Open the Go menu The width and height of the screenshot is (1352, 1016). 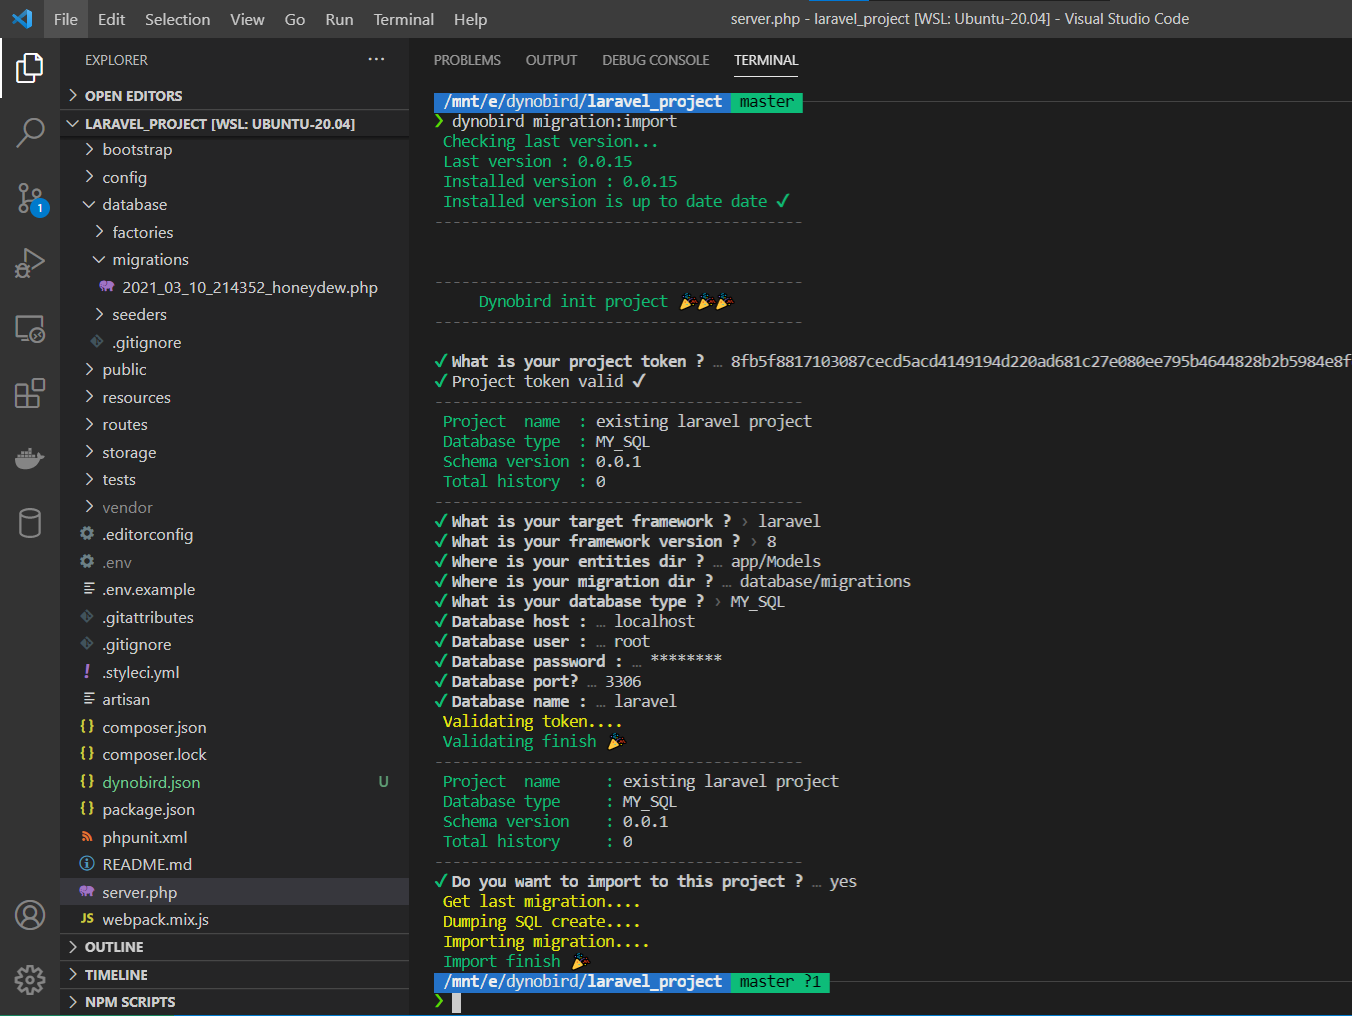click(x=295, y=19)
